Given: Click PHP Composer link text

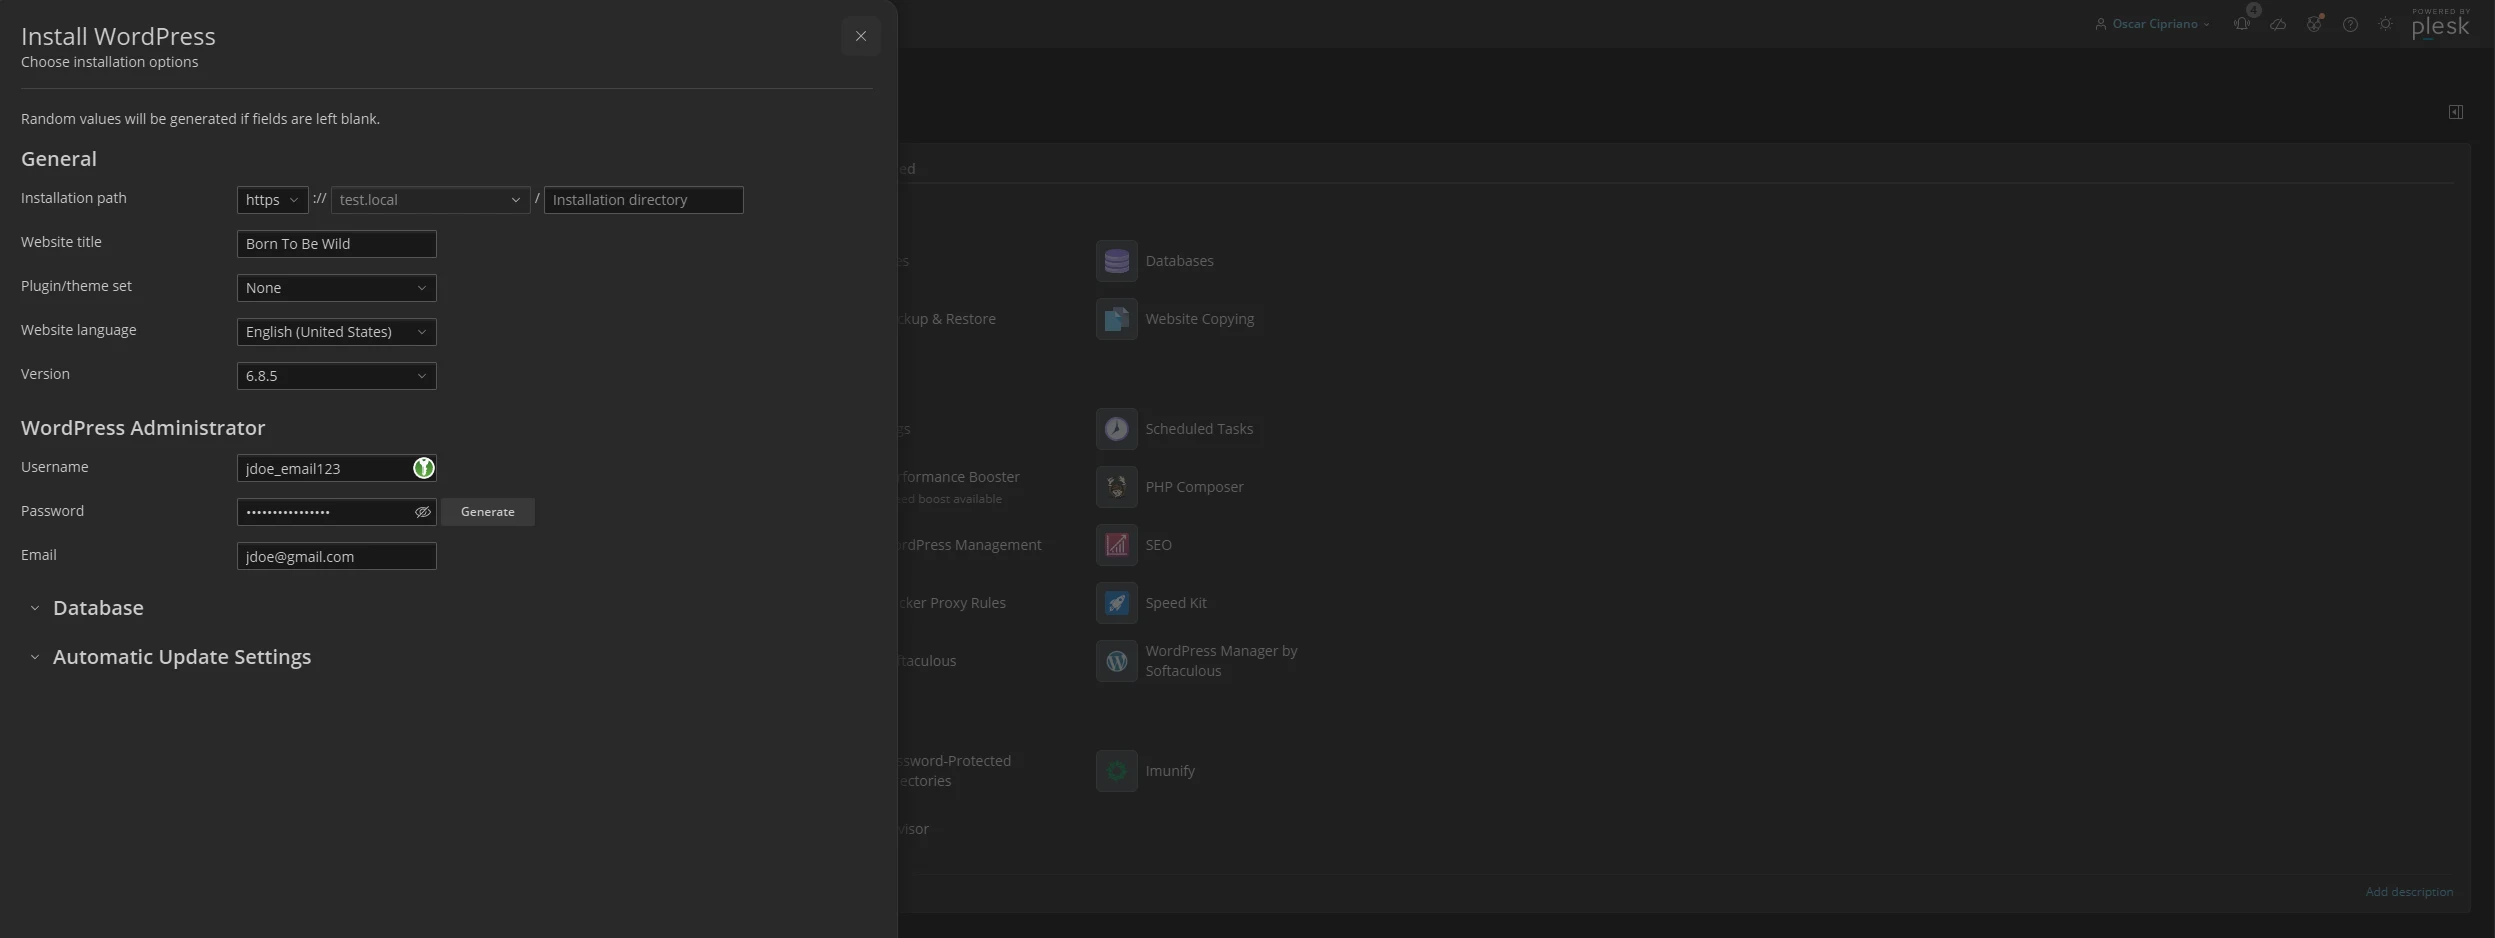Looking at the screenshot, I should click(x=1194, y=487).
